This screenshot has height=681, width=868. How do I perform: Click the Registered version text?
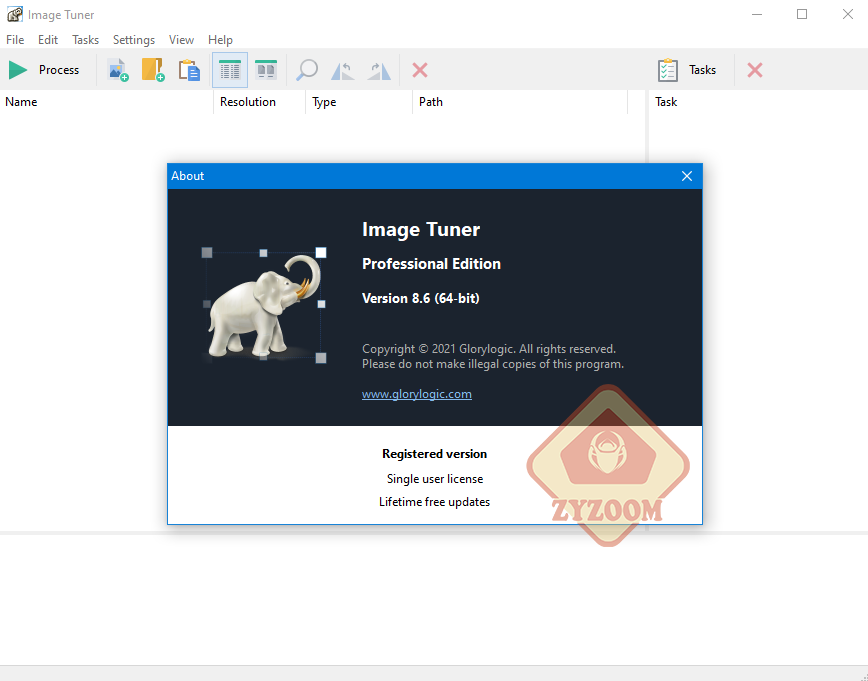[x=435, y=453]
